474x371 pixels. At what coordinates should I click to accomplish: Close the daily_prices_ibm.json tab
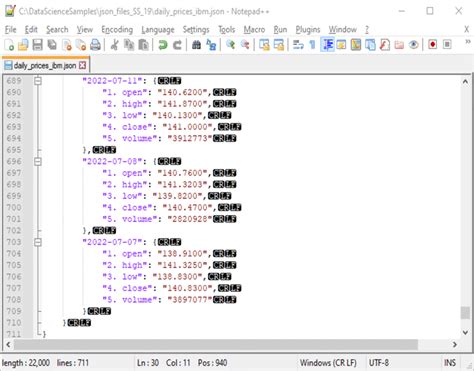82,65
